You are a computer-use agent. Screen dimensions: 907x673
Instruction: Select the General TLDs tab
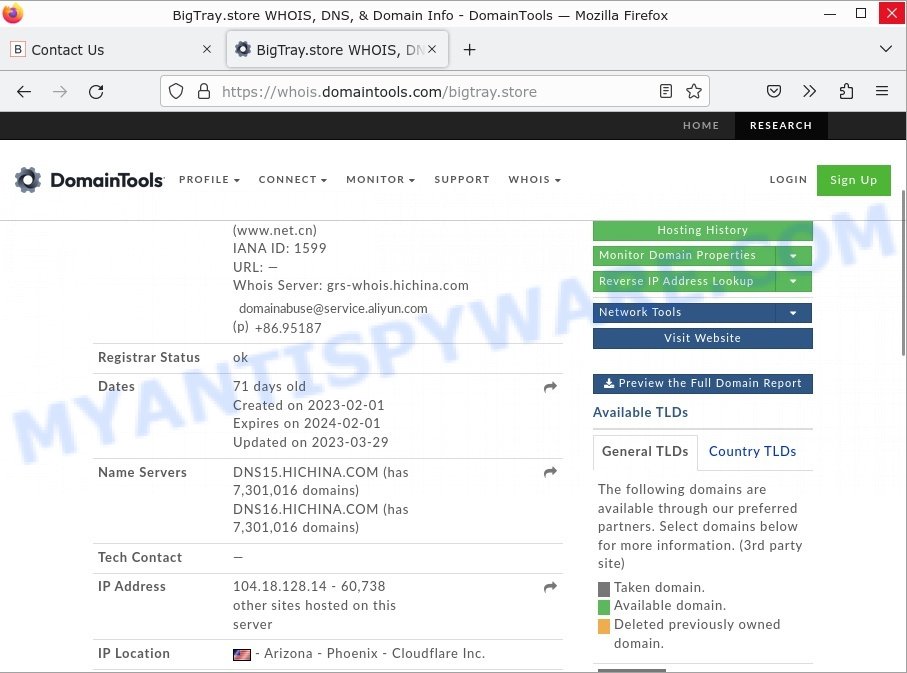coord(645,452)
